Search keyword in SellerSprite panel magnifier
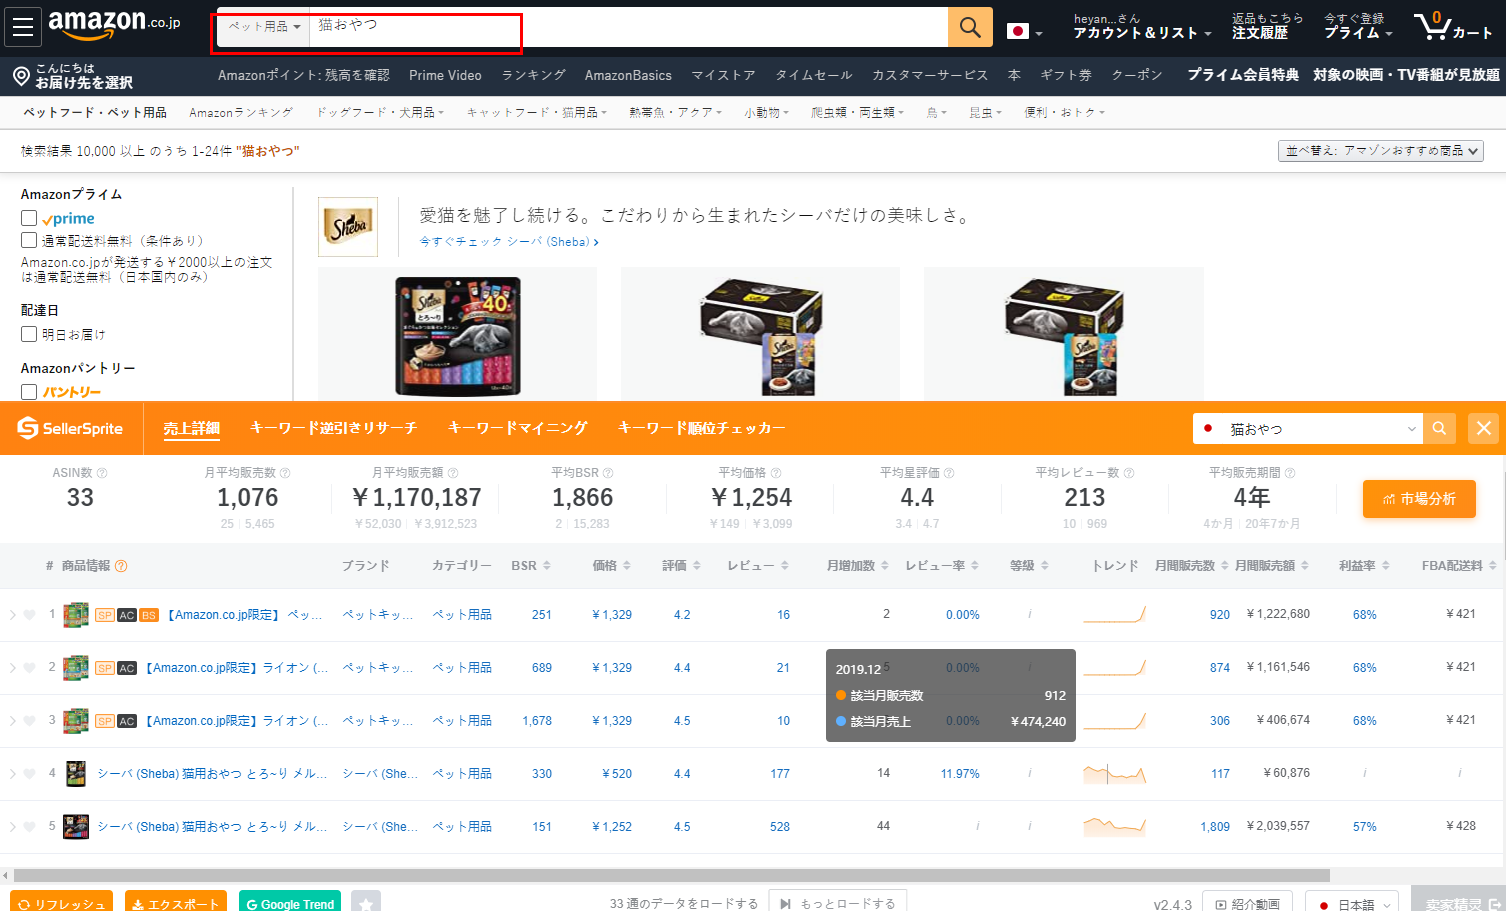Screen dimensions: 1506x911 (1439, 428)
